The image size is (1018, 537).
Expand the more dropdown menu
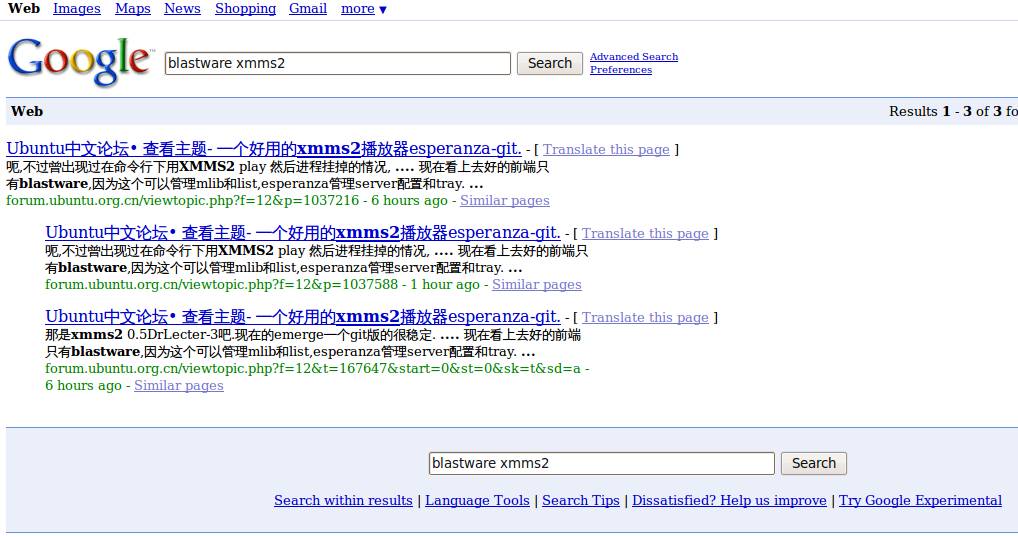click(364, 9)
